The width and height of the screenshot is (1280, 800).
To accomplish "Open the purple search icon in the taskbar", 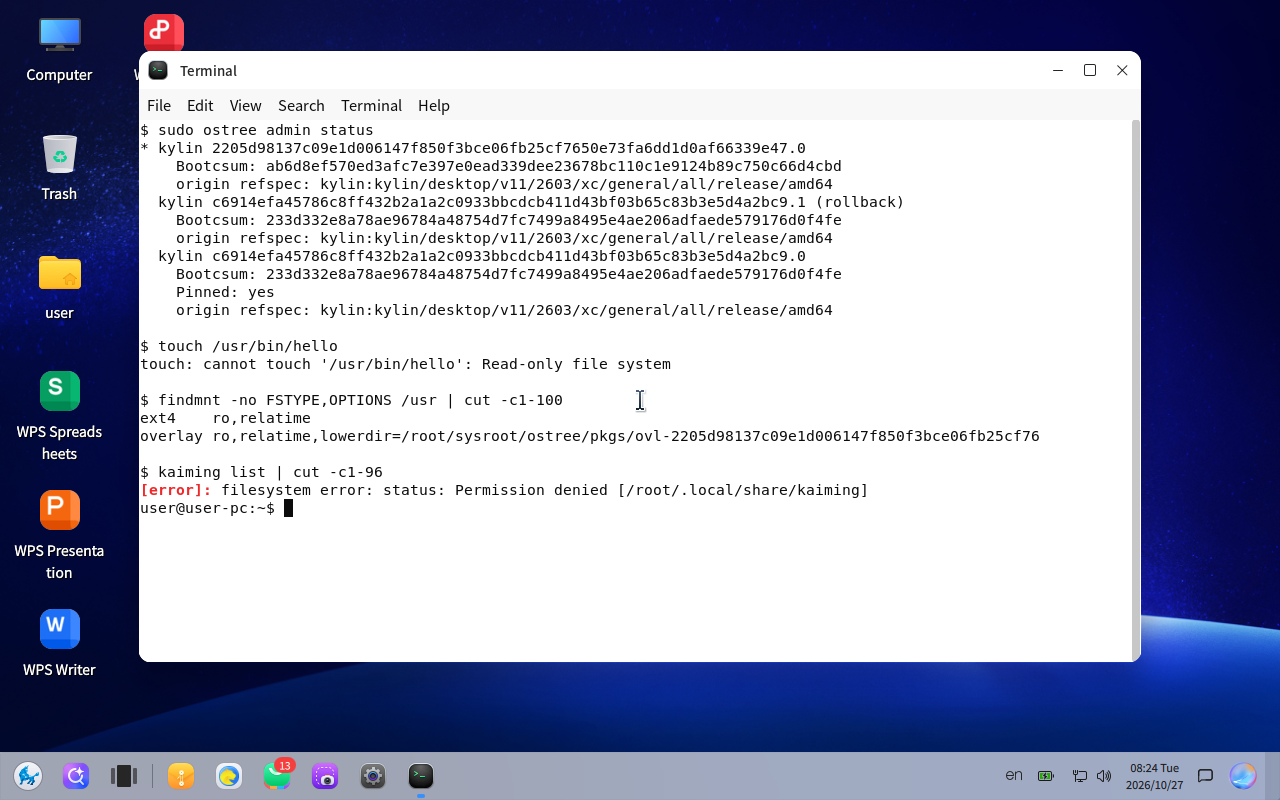I will pos(76,776).
